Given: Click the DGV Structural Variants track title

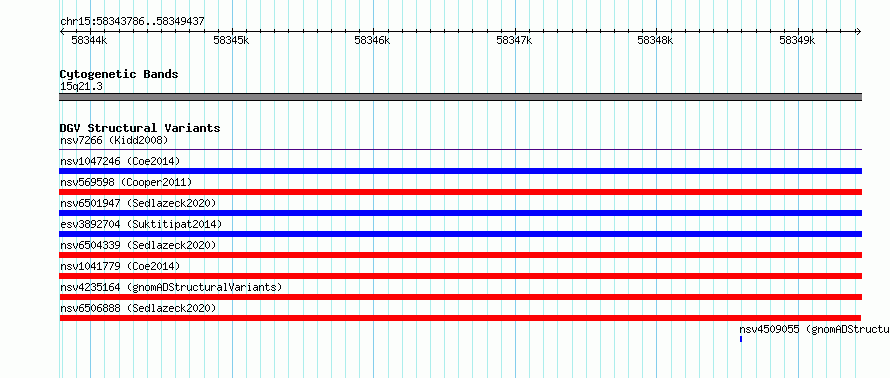Looking at the screenshot, I should [x=140, y=128].
